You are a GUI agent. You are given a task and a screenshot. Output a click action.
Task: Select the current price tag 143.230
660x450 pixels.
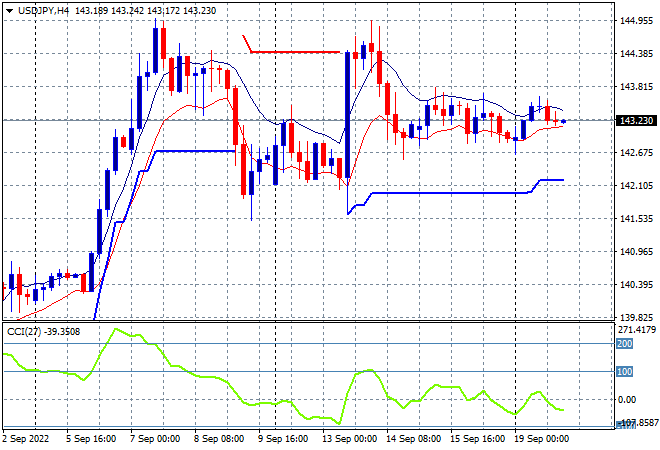click(636, 121)
